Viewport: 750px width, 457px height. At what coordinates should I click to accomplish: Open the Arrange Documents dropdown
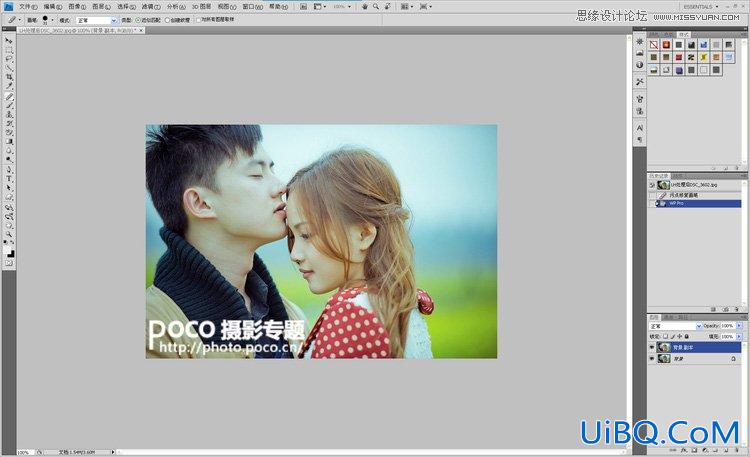[407, 7]
